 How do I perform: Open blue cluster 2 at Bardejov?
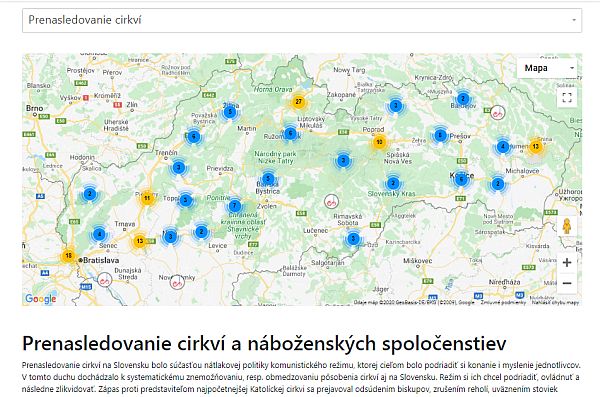463,99
